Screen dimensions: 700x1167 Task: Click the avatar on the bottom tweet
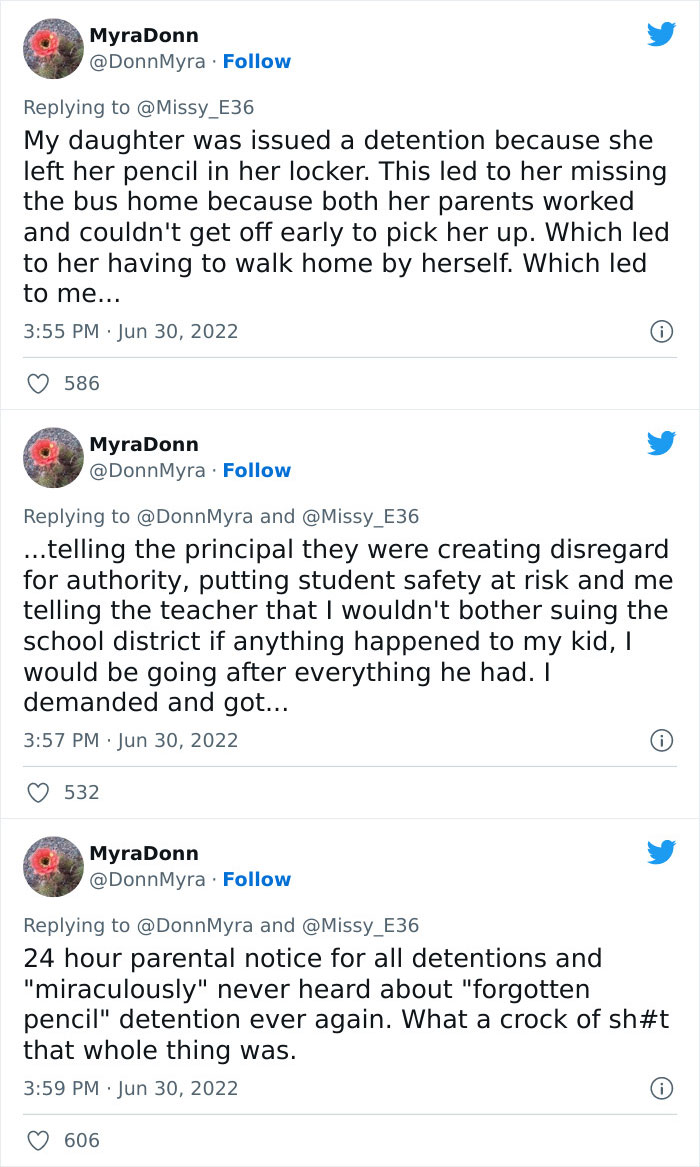[52, 865]
